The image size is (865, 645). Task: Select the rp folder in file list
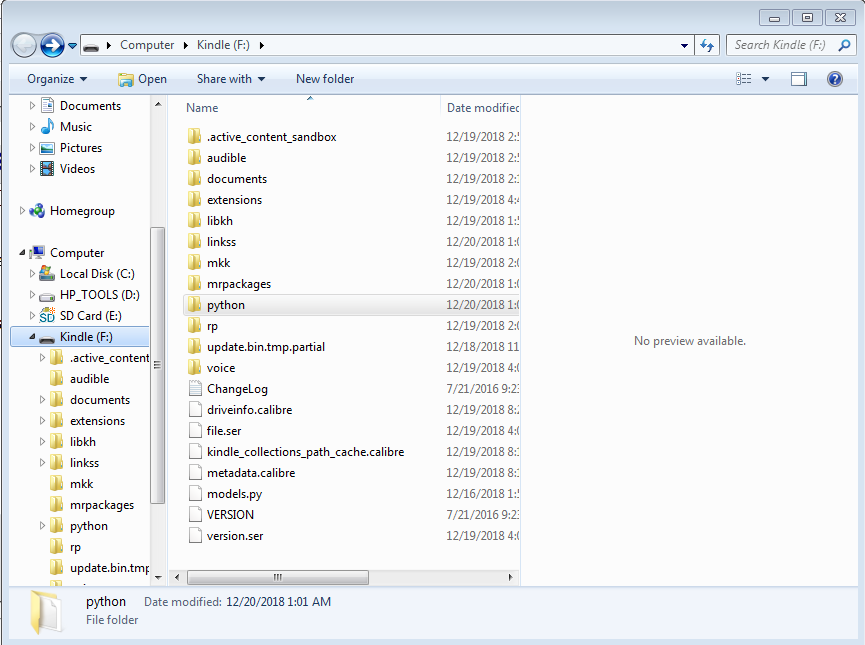click(x=212, y=326)
